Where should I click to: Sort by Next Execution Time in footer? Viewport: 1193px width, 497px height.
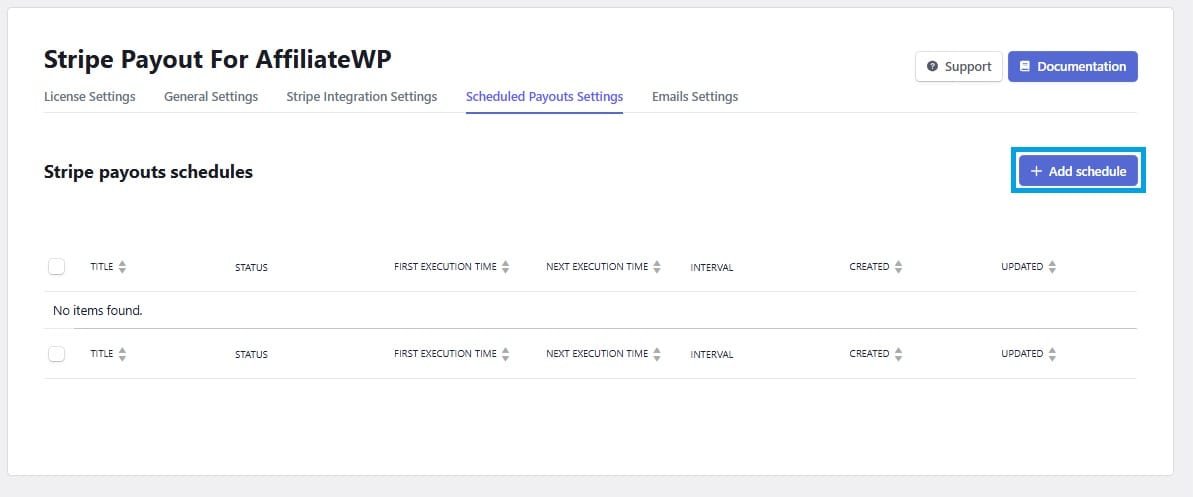point(657,354)
